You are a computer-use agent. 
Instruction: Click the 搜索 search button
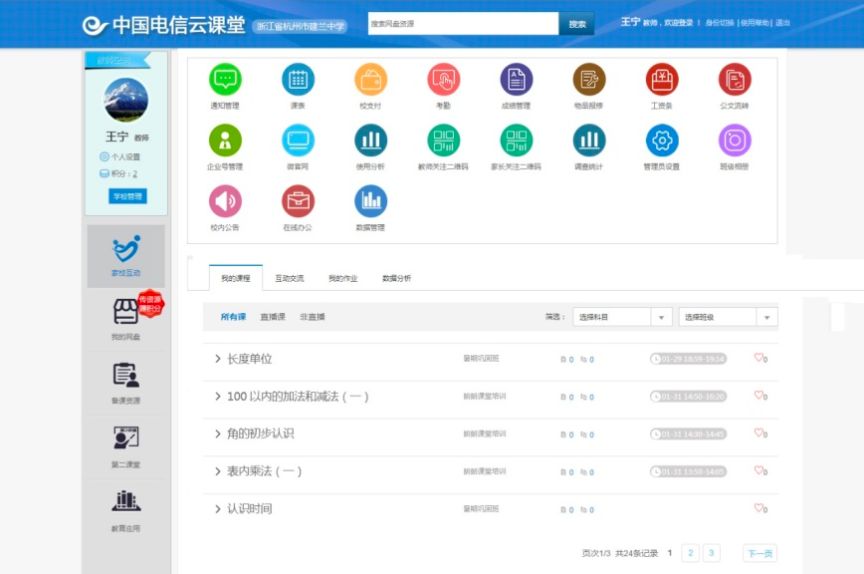pyautogui.click(x=577, y=24)
